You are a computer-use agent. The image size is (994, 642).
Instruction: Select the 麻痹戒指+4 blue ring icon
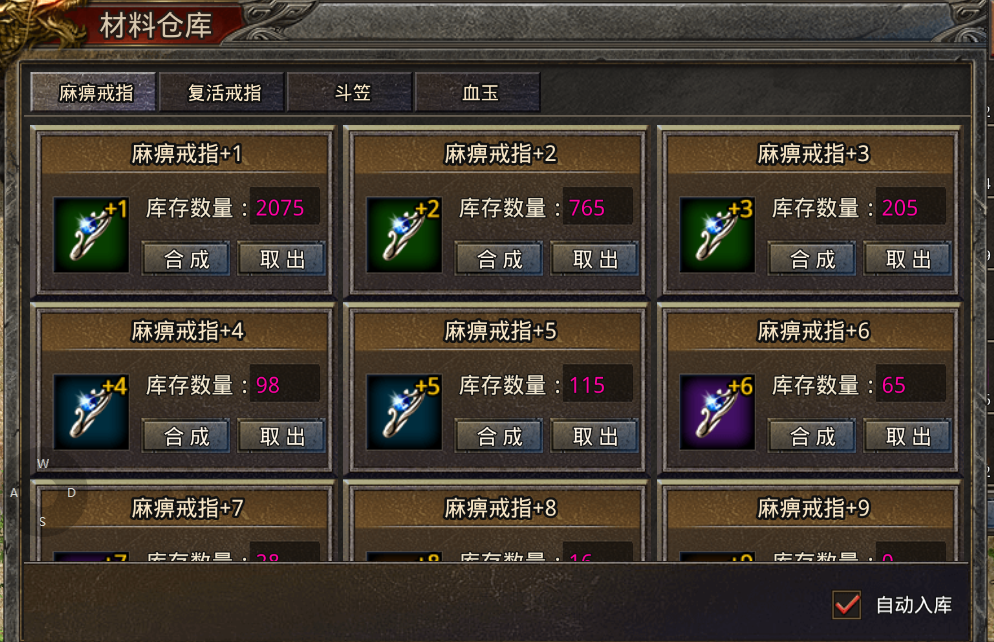coord(91,412)
